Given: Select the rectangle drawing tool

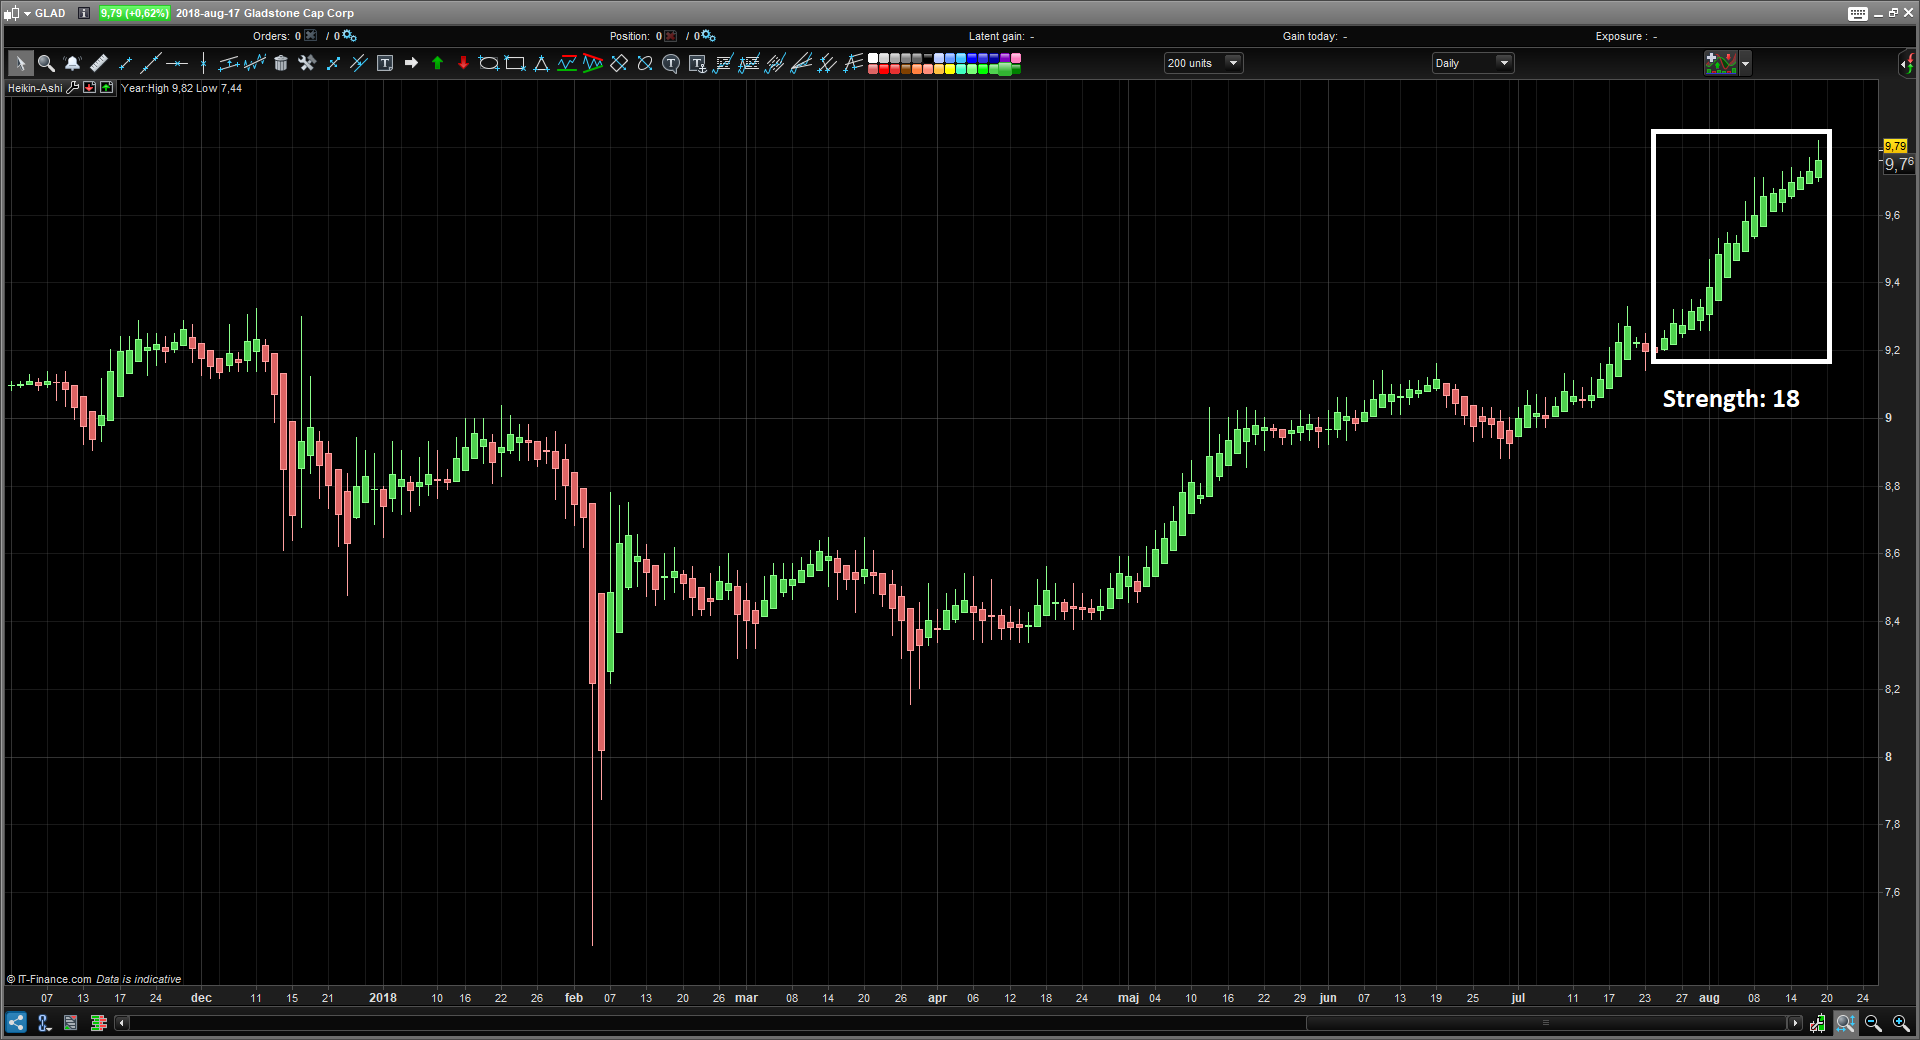Looking at the screenshot, I should click(515, 63).
